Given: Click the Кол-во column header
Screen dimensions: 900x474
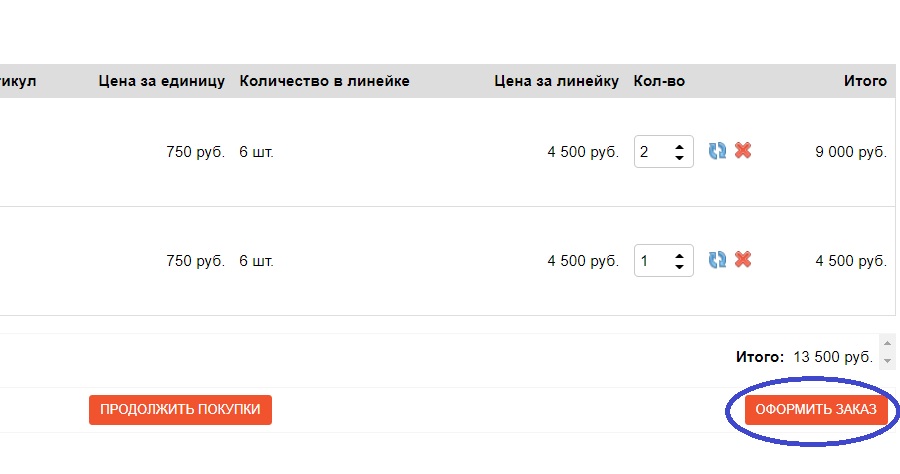Looking at the screenshot, I should [x=659, y=81].
